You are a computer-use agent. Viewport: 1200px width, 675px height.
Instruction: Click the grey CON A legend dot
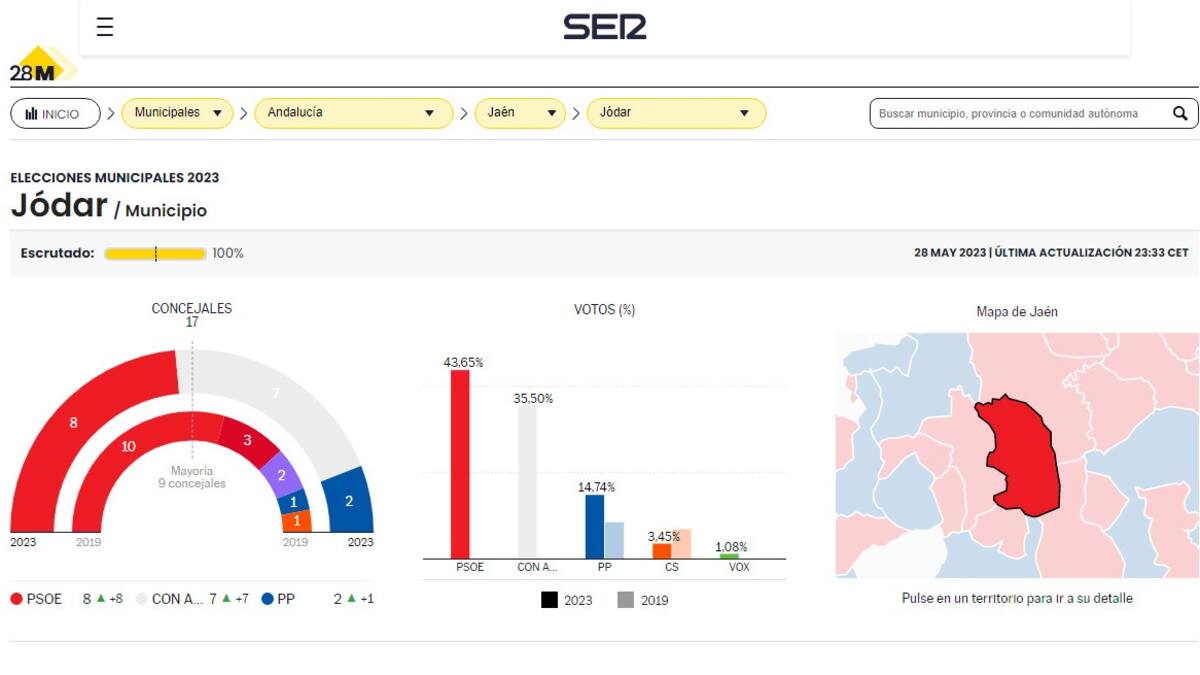[x=140, y=598]
